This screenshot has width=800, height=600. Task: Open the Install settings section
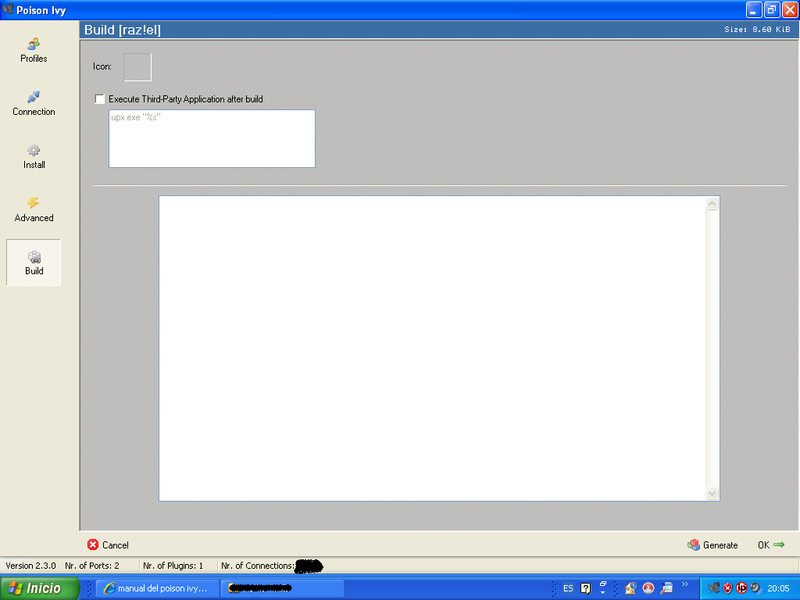click(34, 156)
